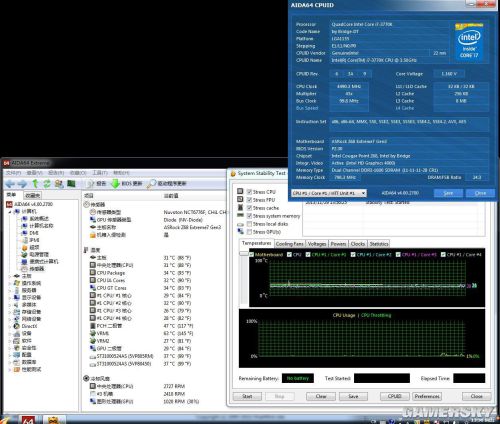This screenshot has height=424, width=500.
Task: Toggle the Stress CPU checkbox
Action: click(x=249, y=192)
